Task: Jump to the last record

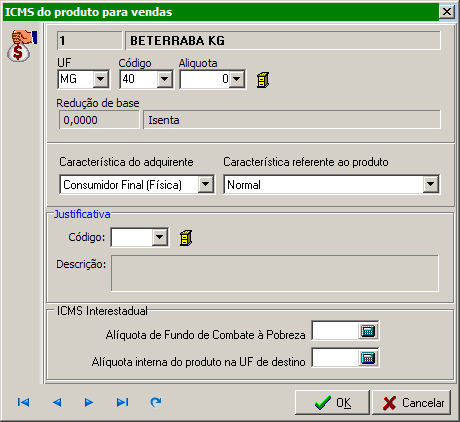Action: coord(122,402)
